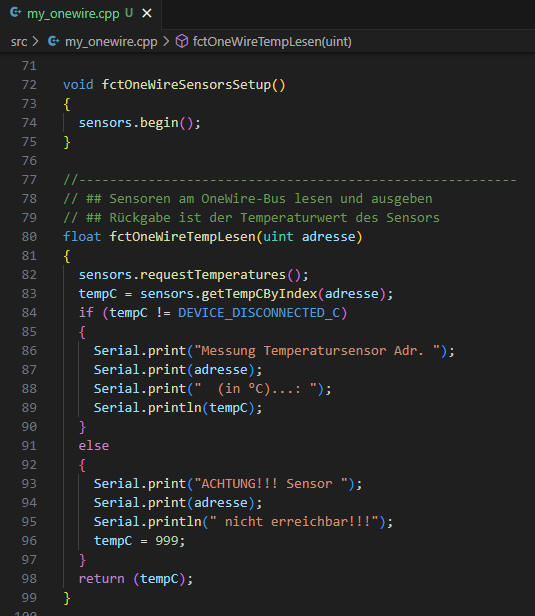Click the requestTemperatures call on line 82

tap(213, 275)
